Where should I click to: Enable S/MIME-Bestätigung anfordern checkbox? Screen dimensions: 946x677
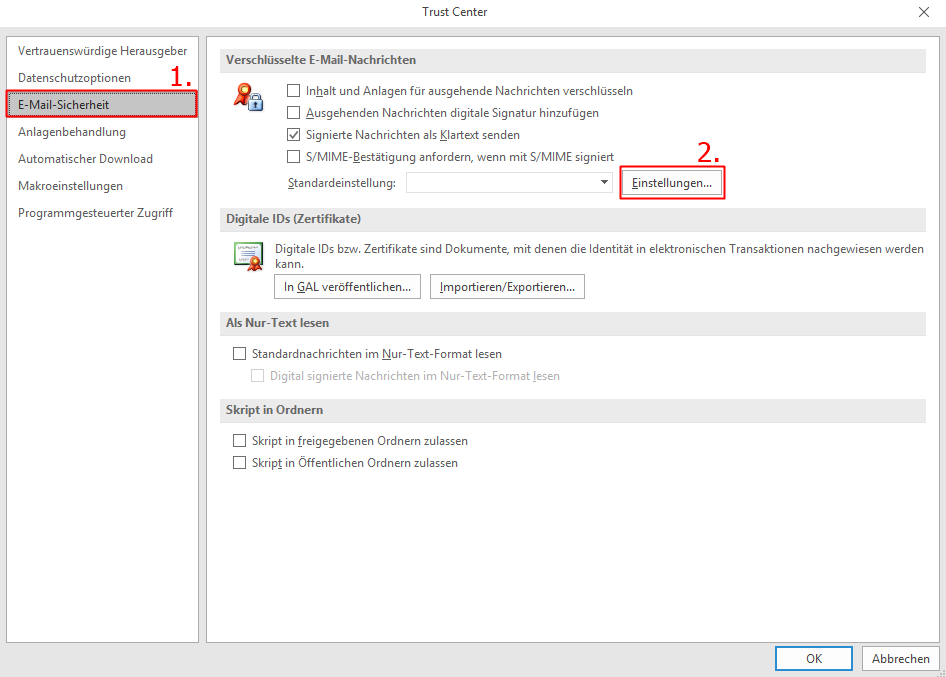click(x=293, y=157)
